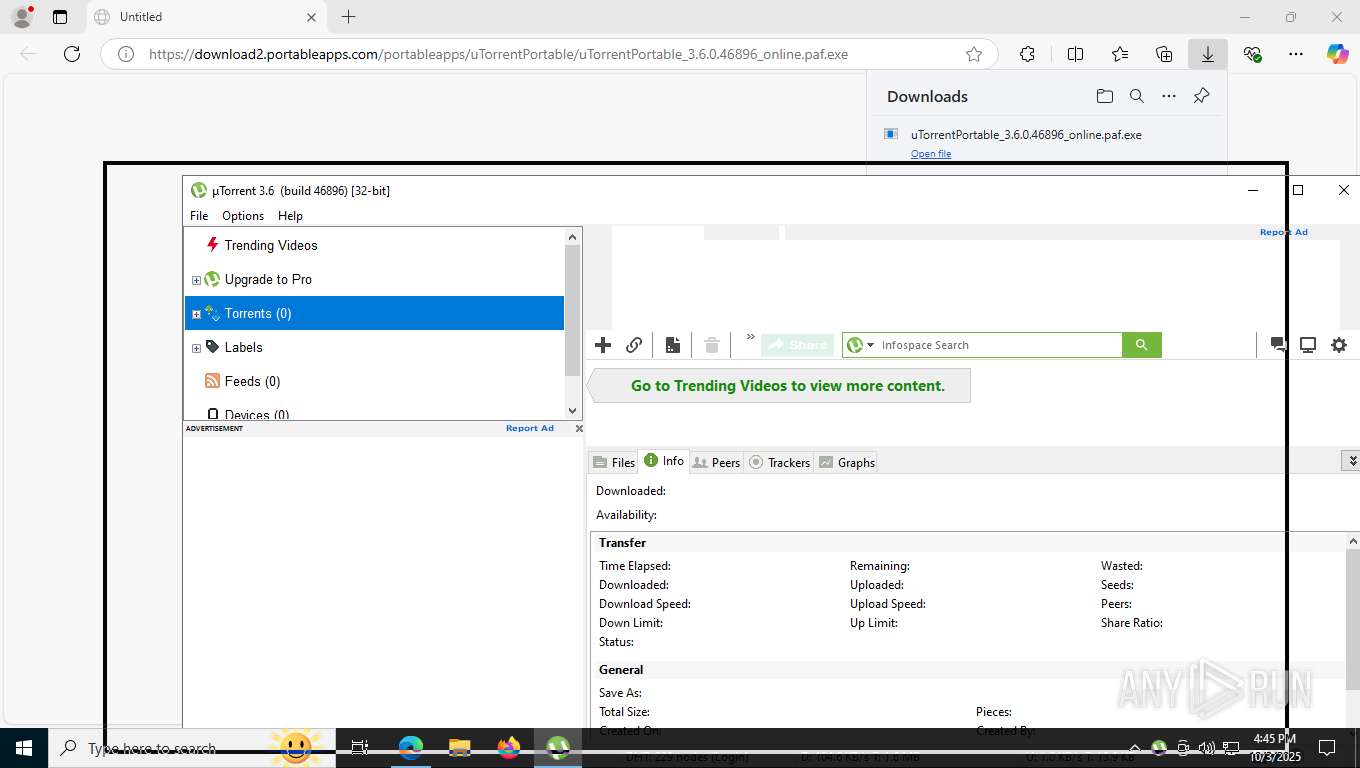The image size is (1360, 768).
Task: Switch to the Graphs tab
Action: tap(846, 462)
